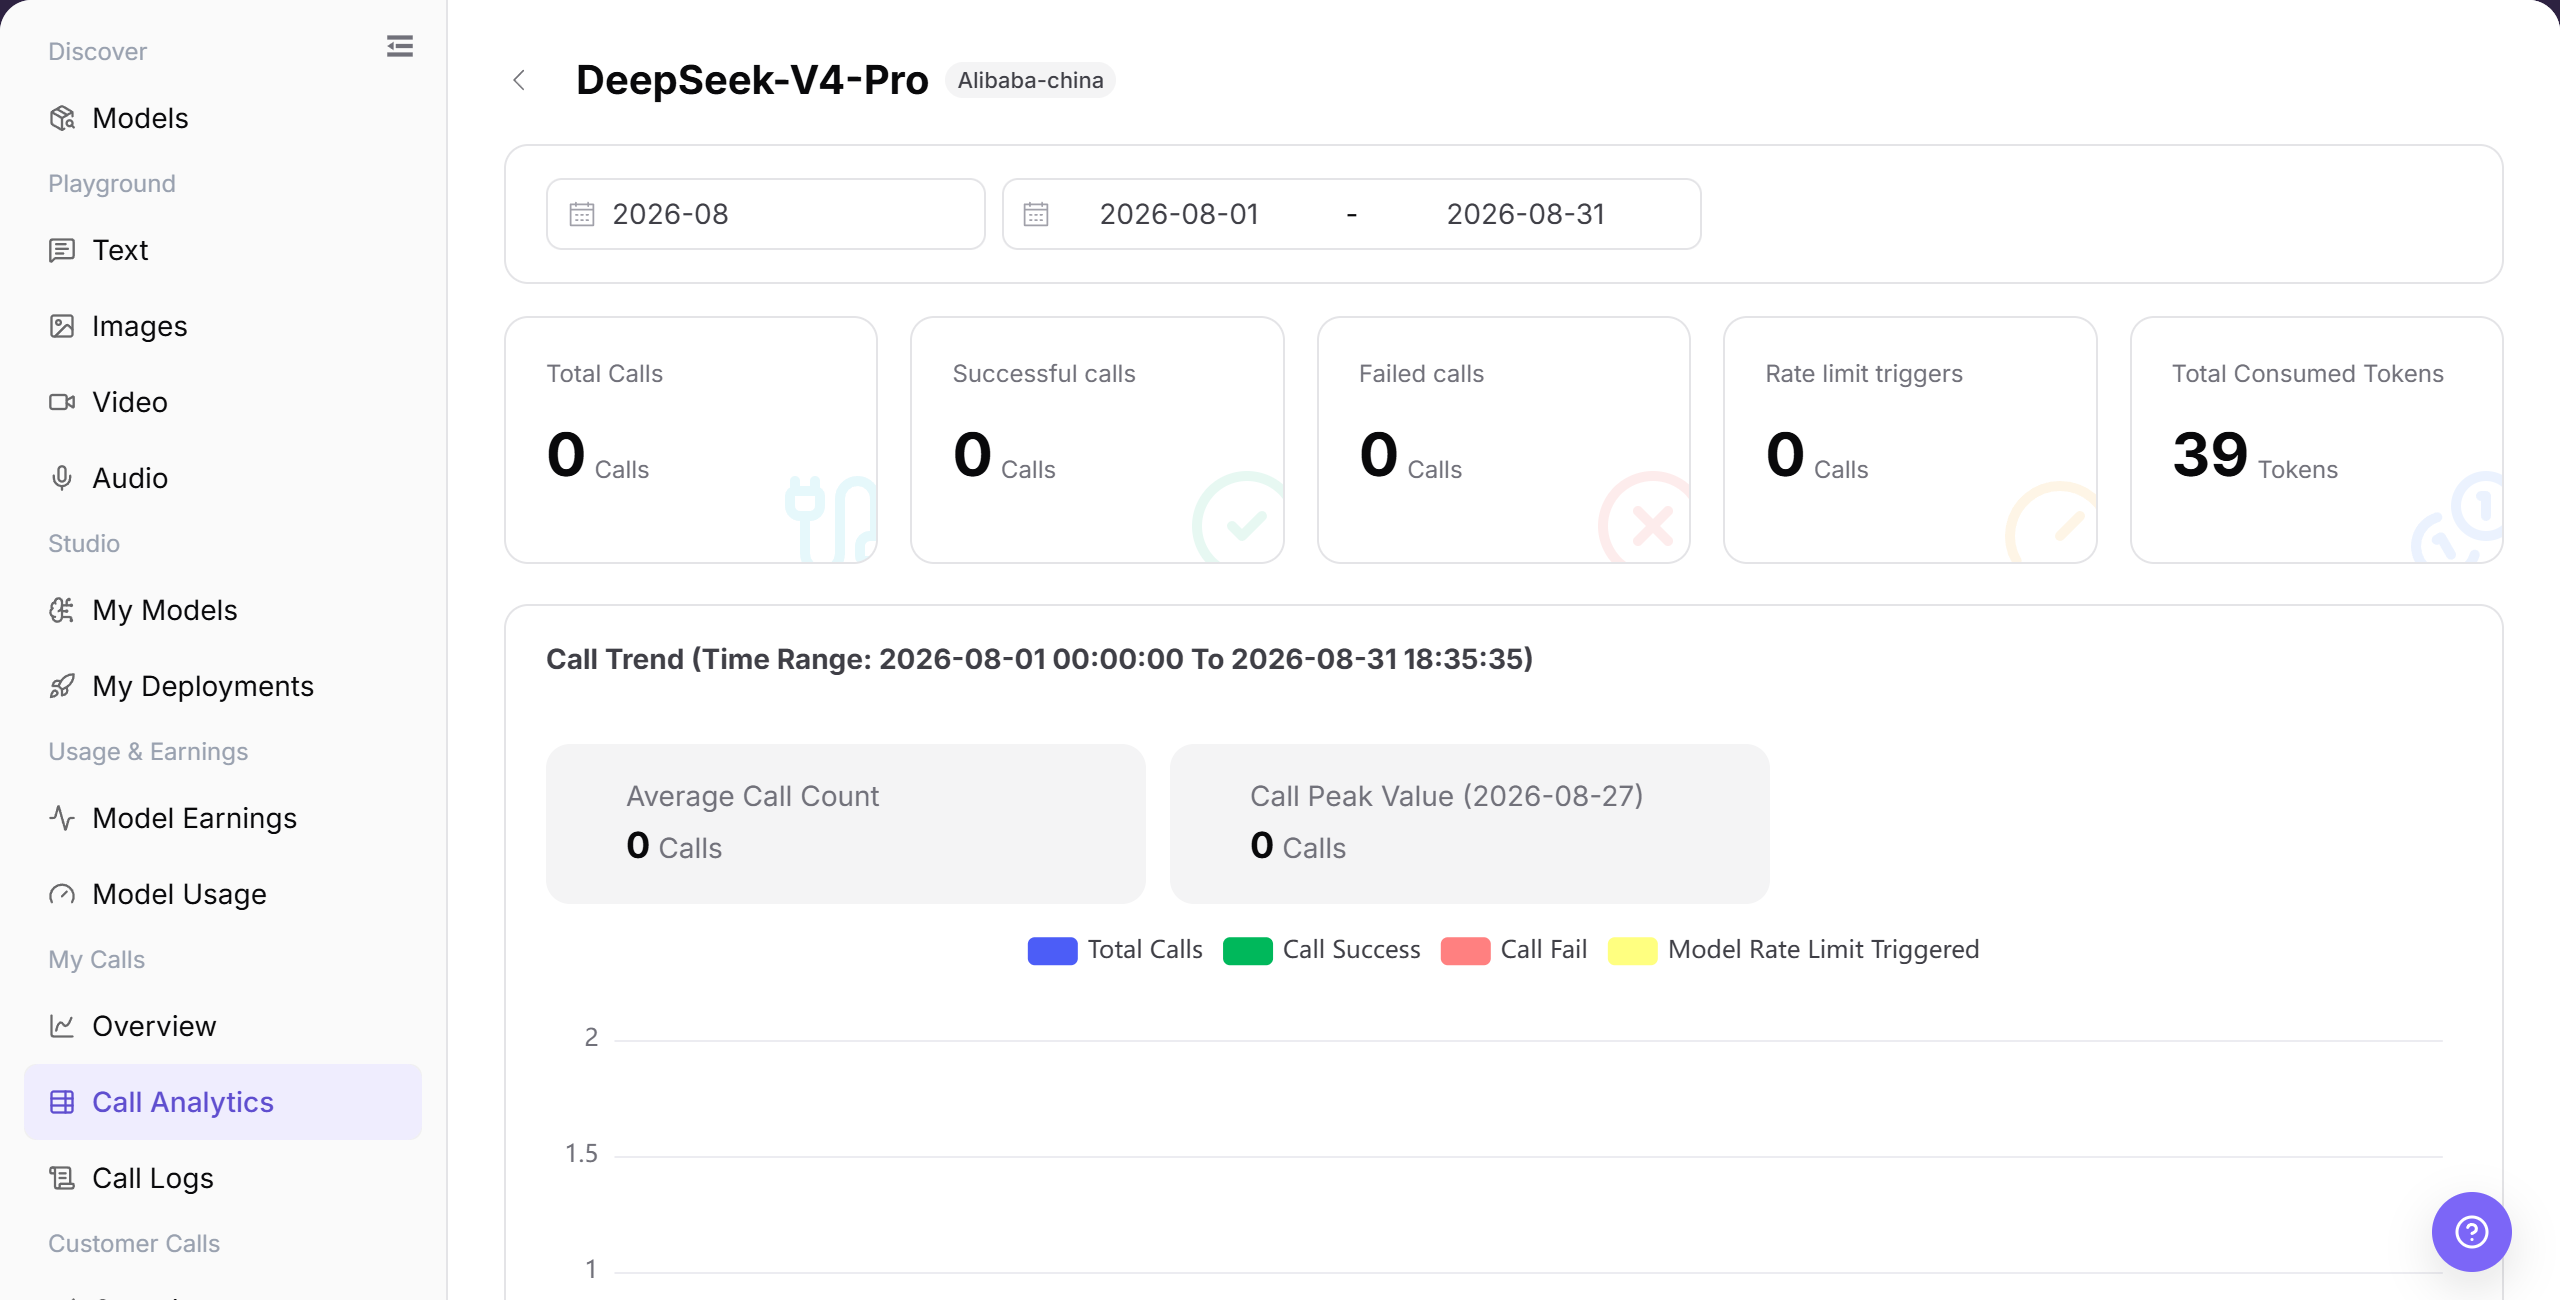2560x1300 pixels.
Task: Open Call Logs
Action: coord(222,1178)
